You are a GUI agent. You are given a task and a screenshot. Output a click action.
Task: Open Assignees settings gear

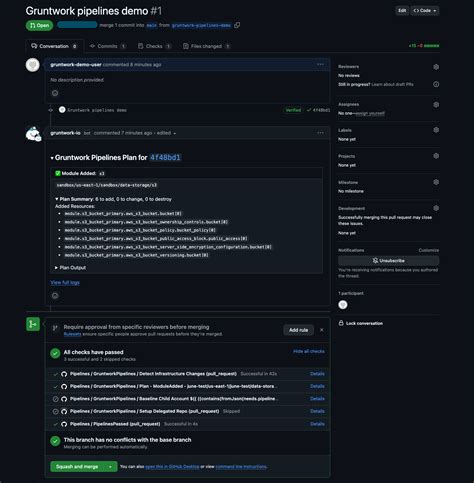coord(436,105)
